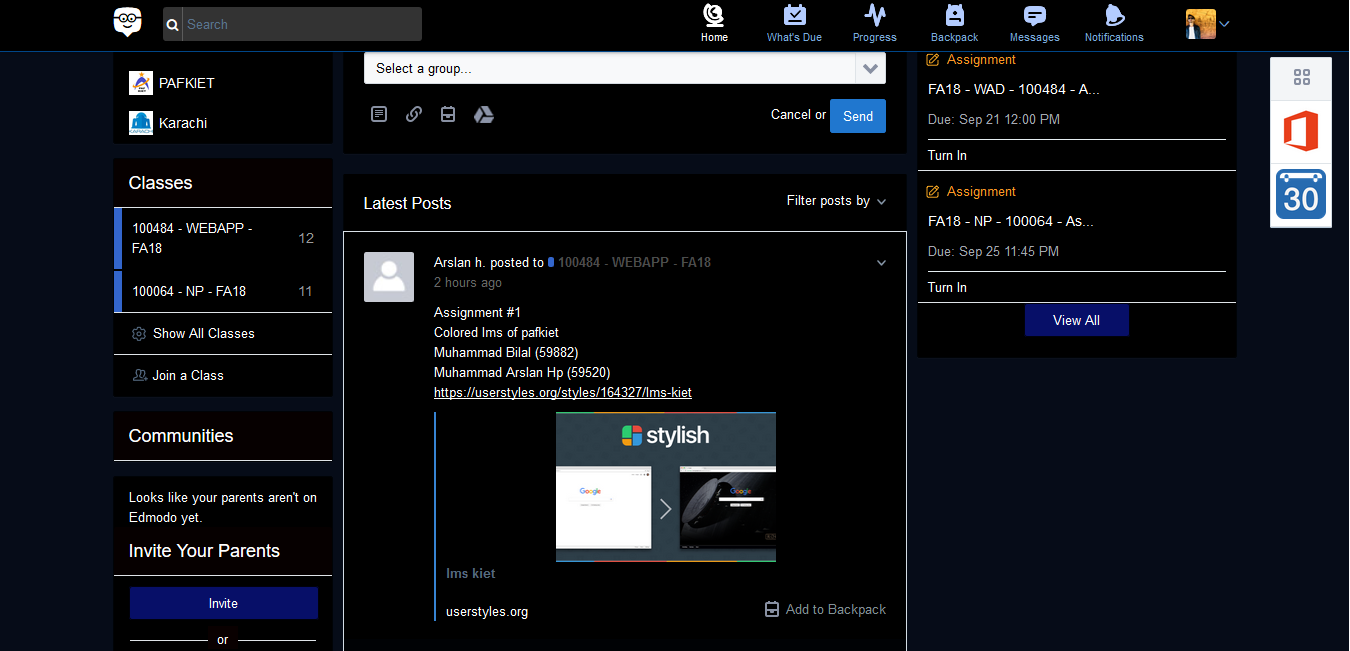Attach a file using the document icon
Image resolution: width=1350 pixels, height=651 pixels.
(x=379, y=114)
